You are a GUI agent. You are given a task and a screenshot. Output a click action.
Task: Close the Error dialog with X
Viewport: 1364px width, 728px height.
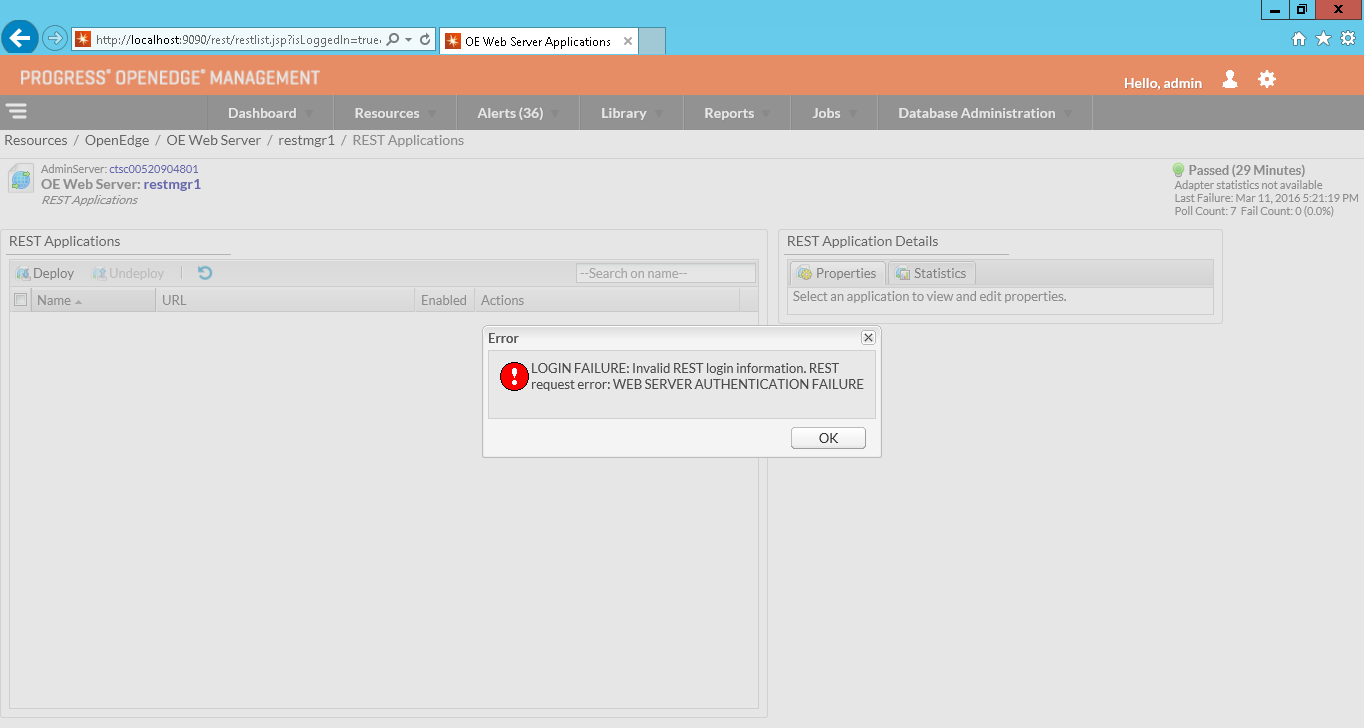pyautogui.click(x=868, y=338)
